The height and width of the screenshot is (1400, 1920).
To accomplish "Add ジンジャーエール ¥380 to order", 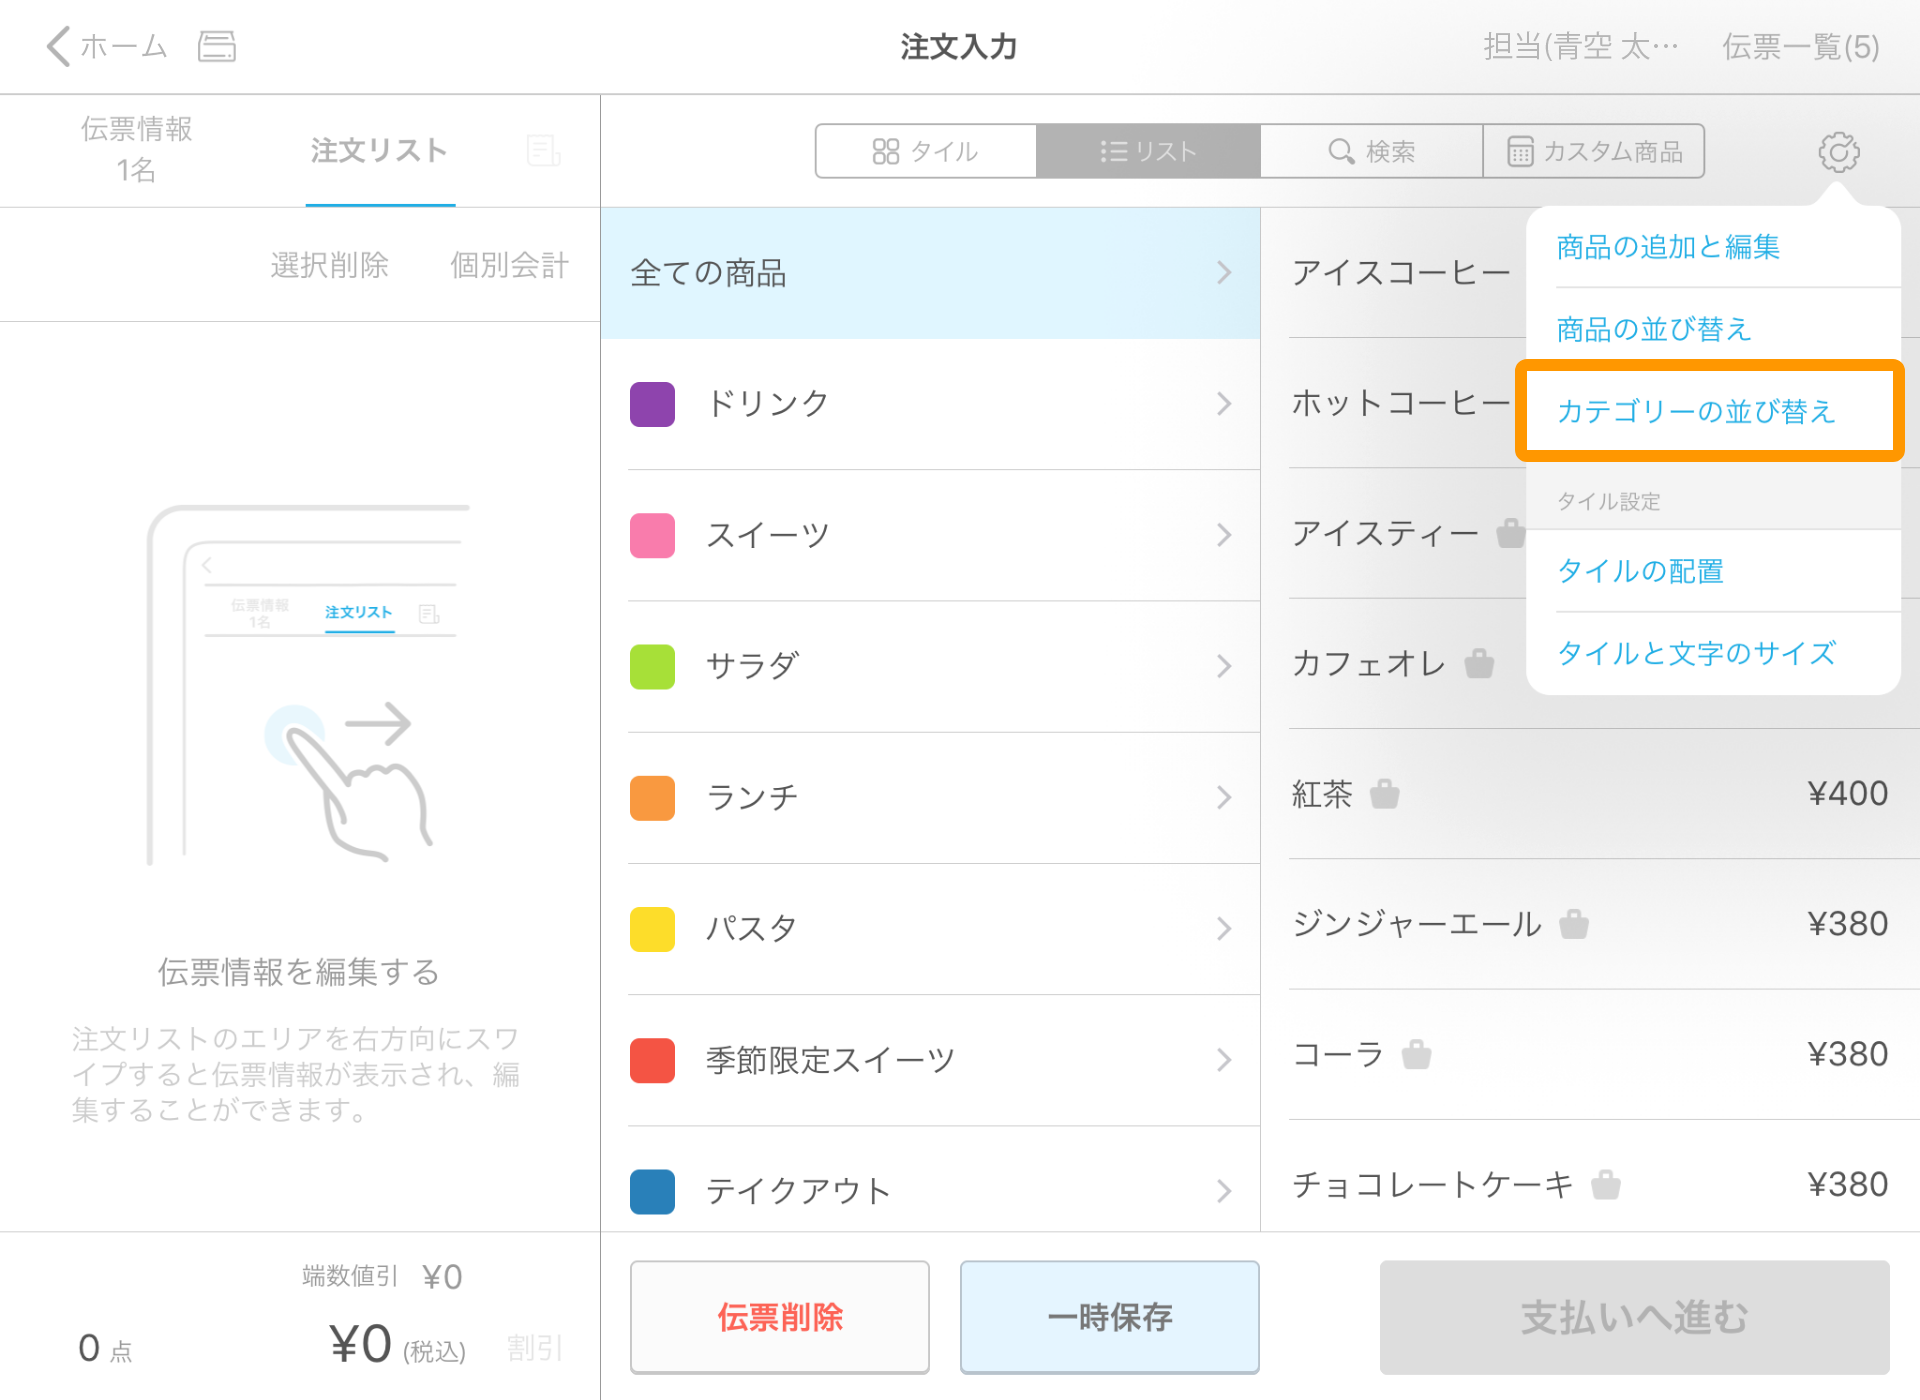I will 1590,924.
